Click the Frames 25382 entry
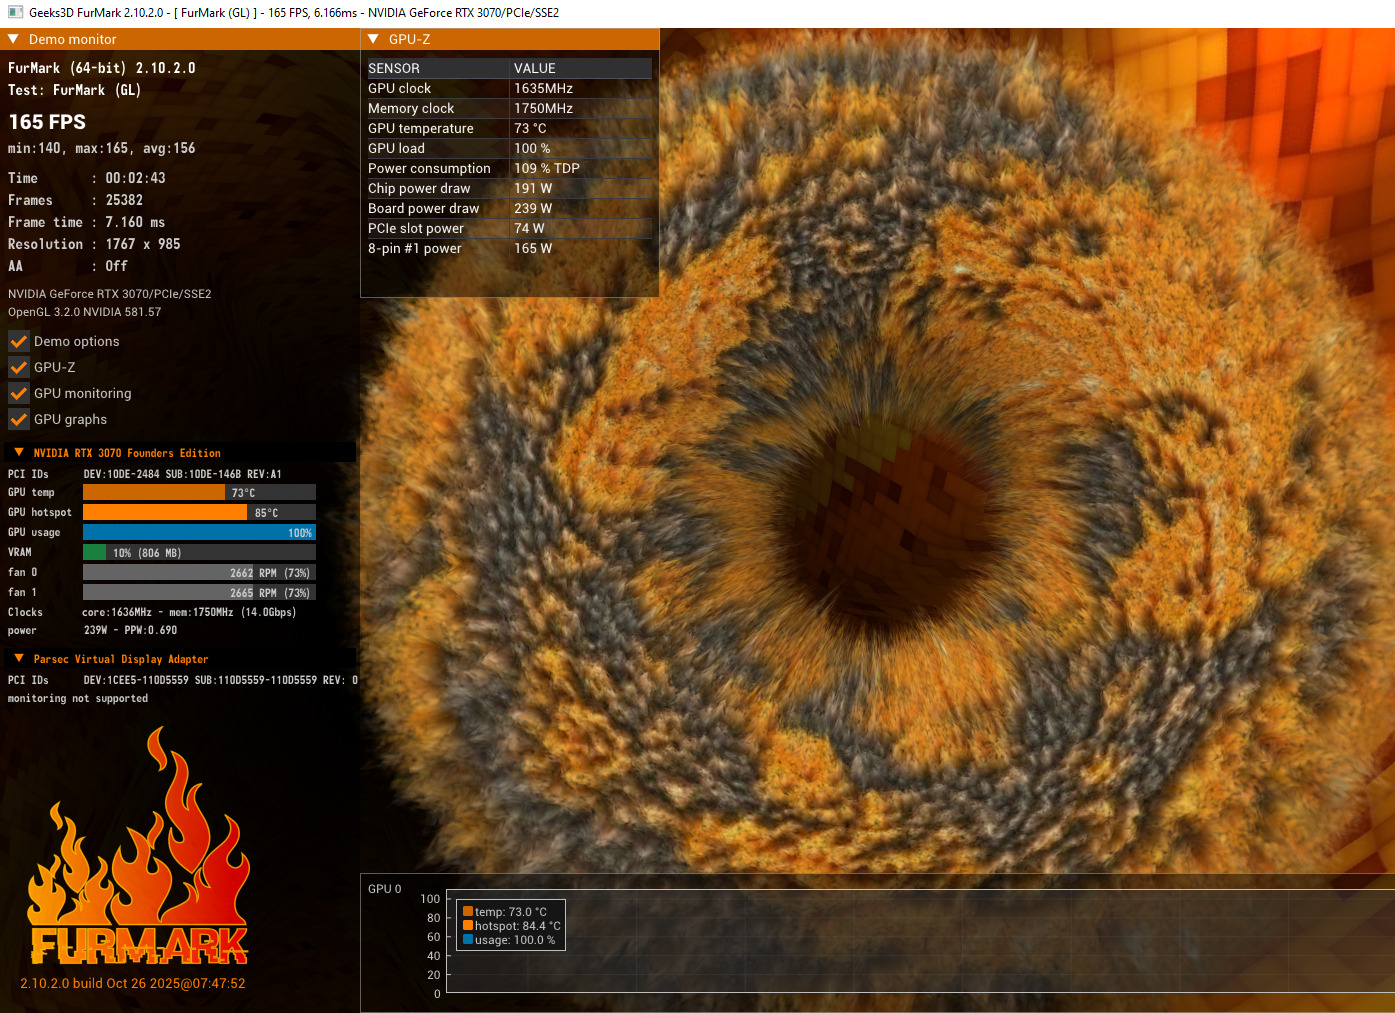 click(x=76, y=200)
